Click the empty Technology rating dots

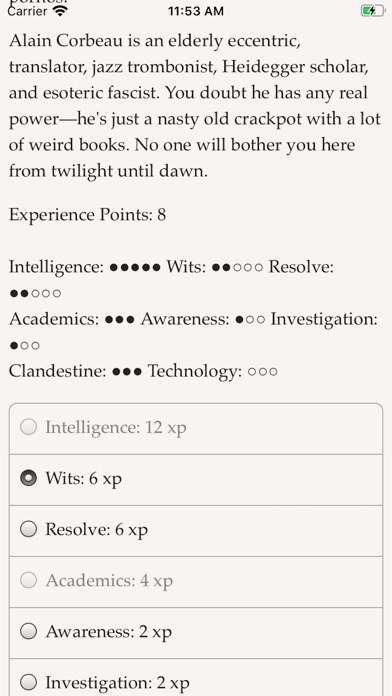(x=262, y=372)
